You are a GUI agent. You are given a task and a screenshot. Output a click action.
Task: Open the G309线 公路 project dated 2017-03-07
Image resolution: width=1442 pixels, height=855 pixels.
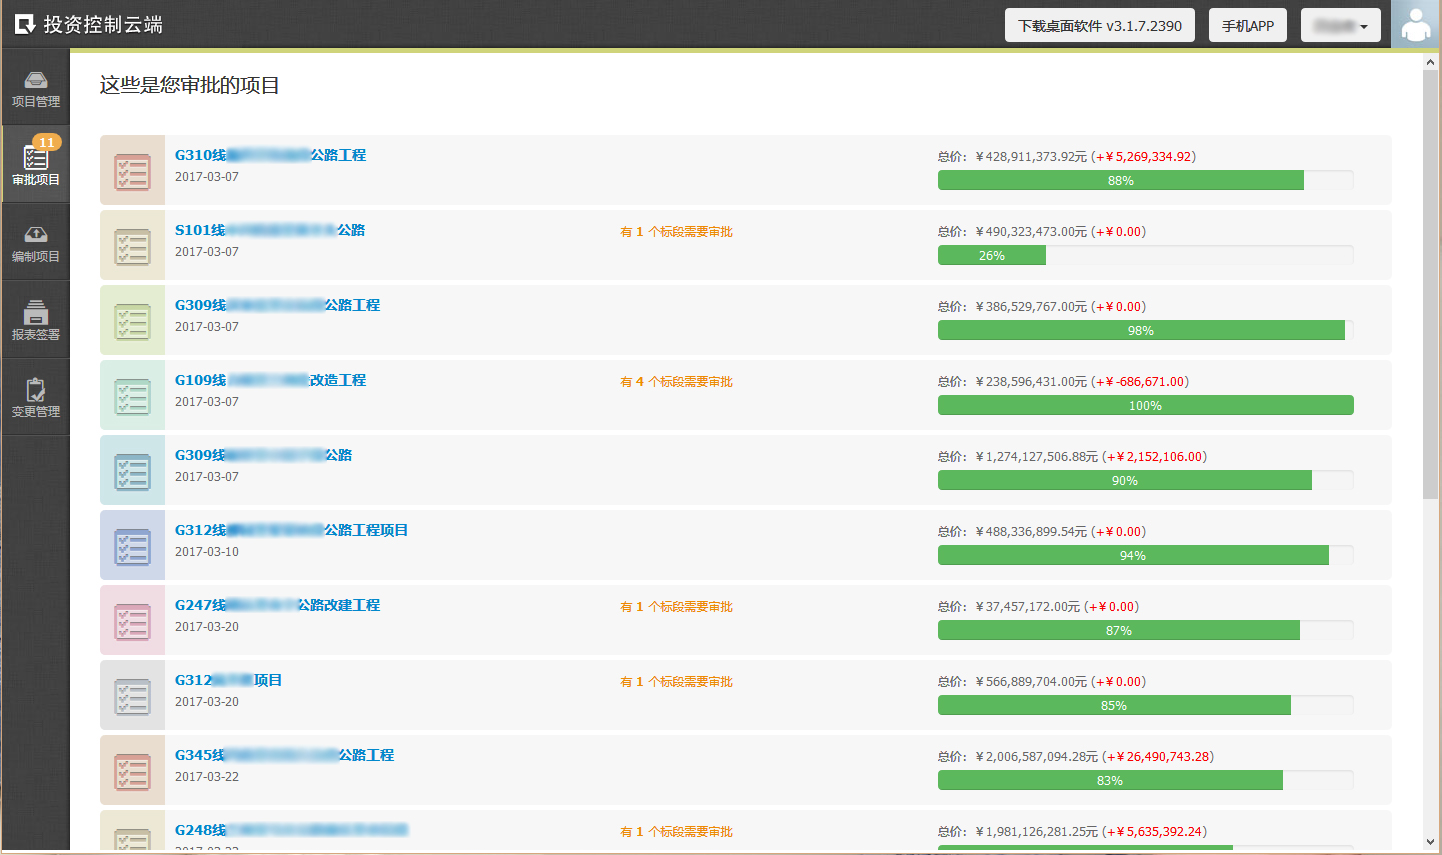coord(263,455)
